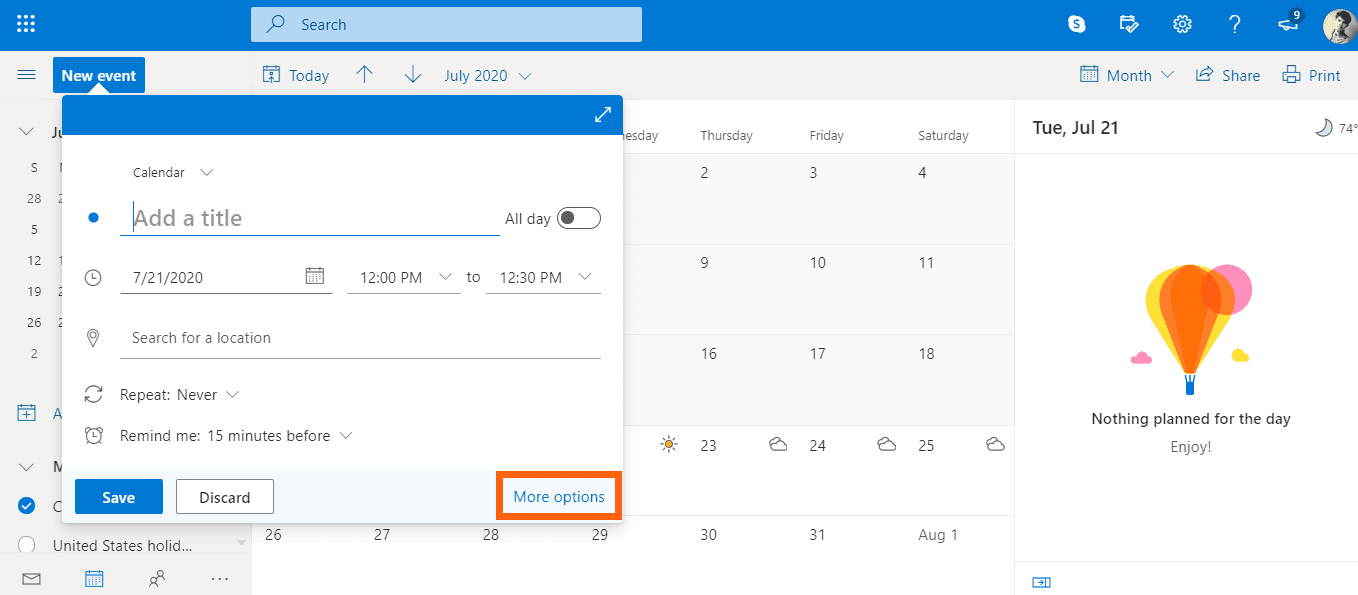This screenshot has height=595, width=1358.
Task: Check the United States holidays calendar
Action: [x=27, y=545]
